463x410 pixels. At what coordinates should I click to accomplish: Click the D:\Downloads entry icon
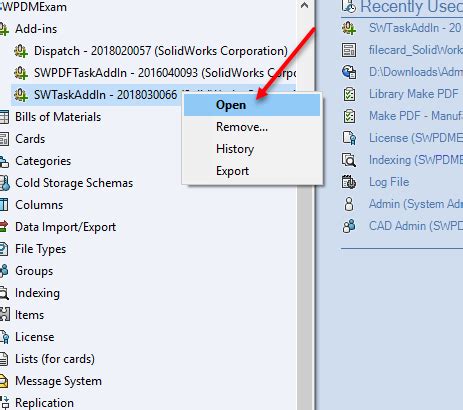pos(349,72)
